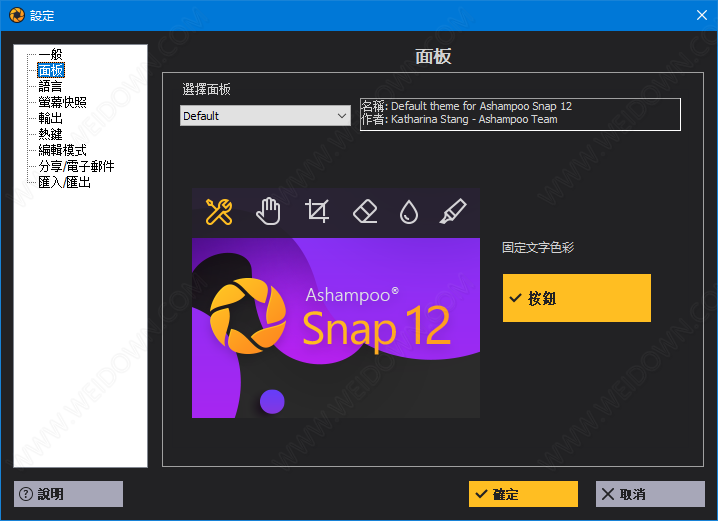Click the yellow 按鈕 sample button
718x521 pixels.
577,298
